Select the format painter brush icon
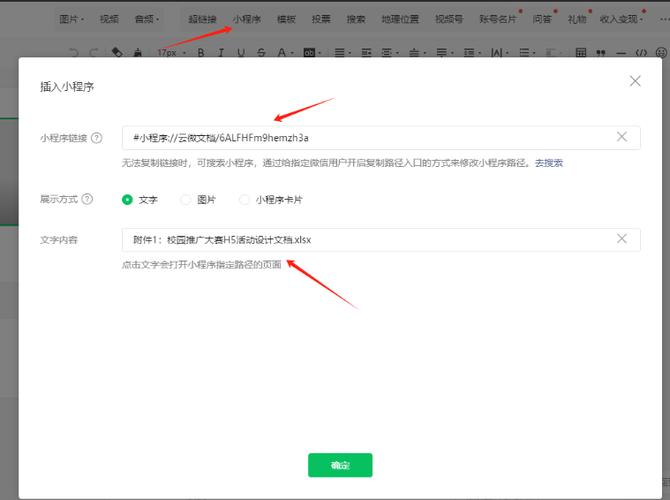 138,53
